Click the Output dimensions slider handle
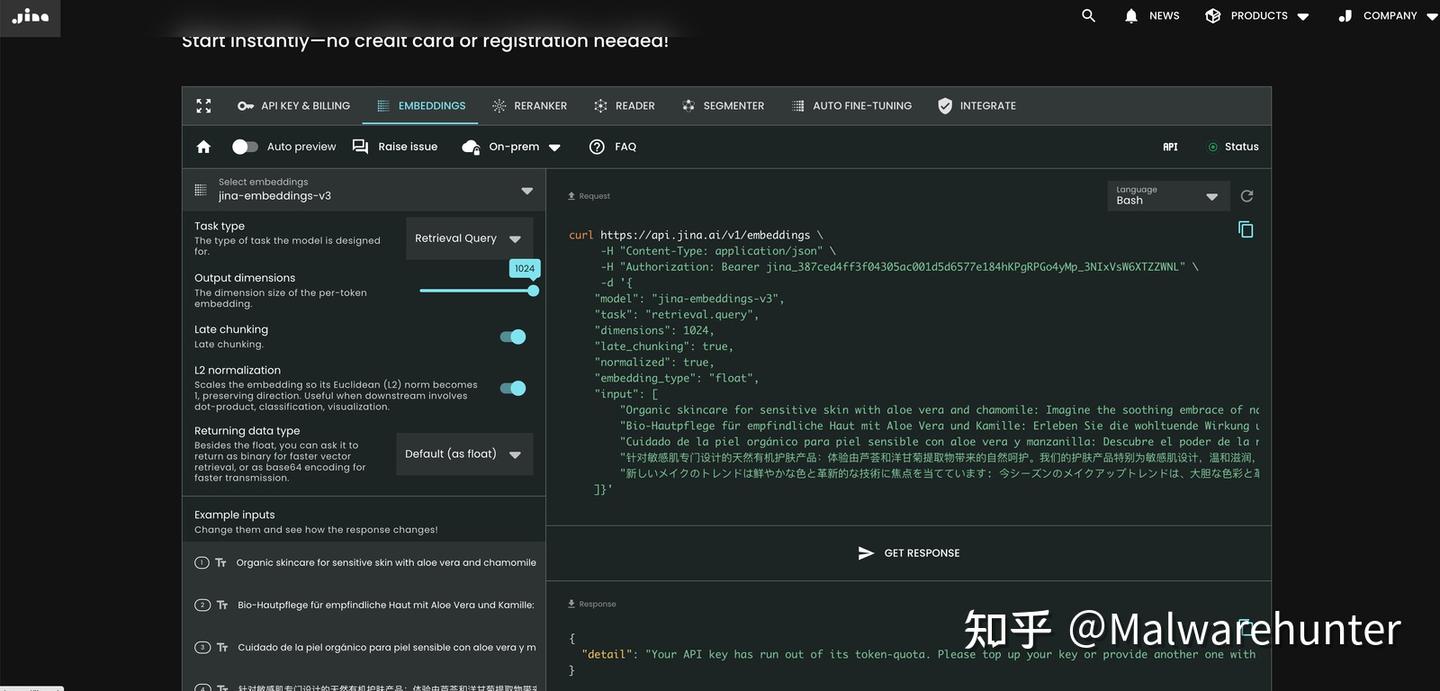This screenshot has height=691, width=1440. pos(533,291)
